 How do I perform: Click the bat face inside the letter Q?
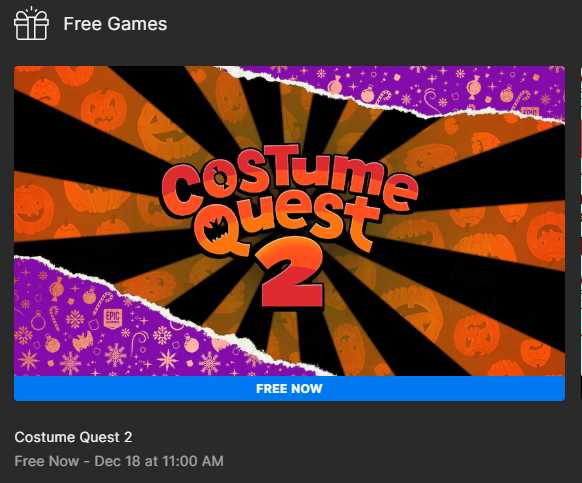[217, 230]
